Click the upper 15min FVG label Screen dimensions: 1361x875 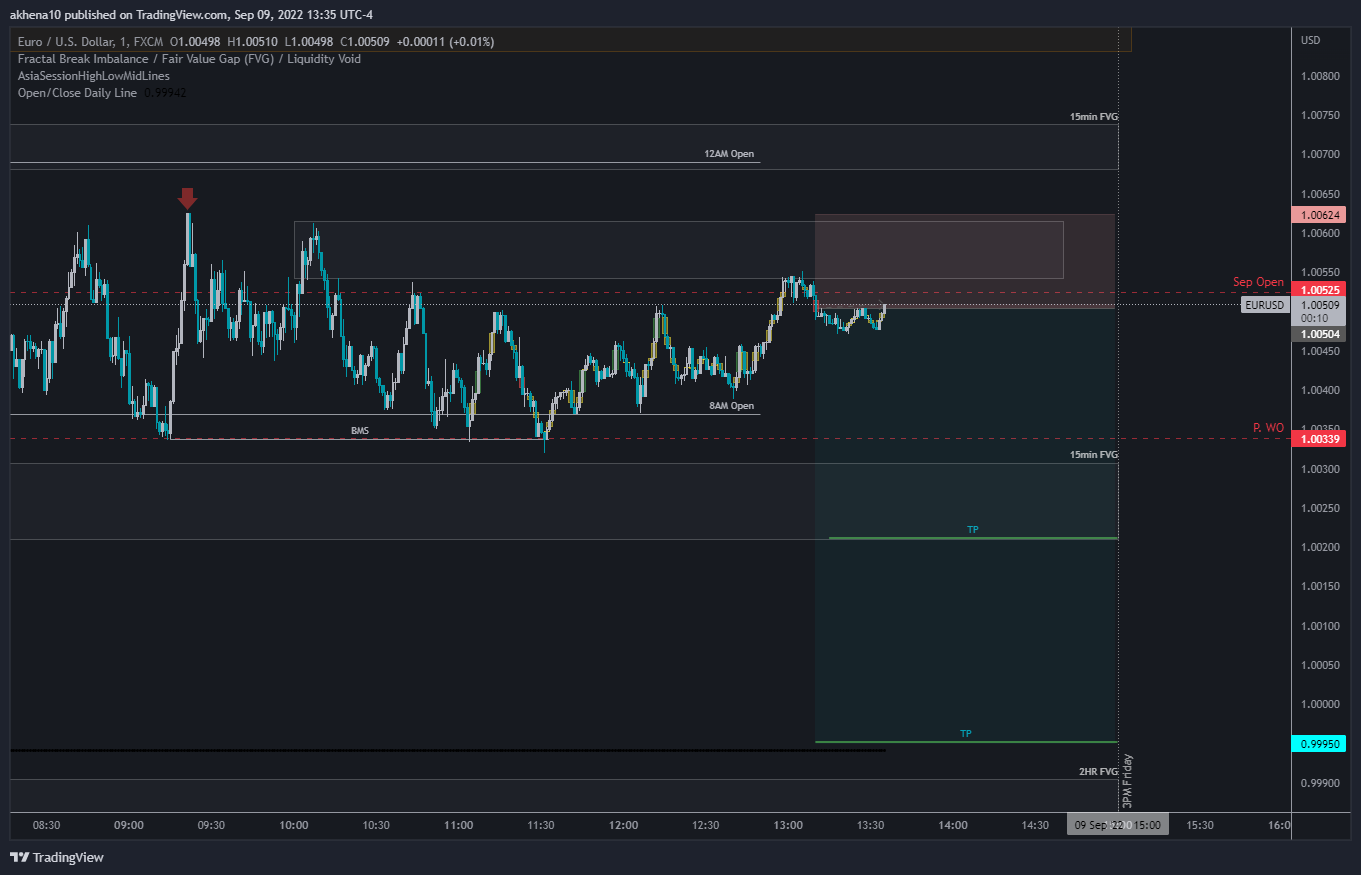(x=1093, y=117)
